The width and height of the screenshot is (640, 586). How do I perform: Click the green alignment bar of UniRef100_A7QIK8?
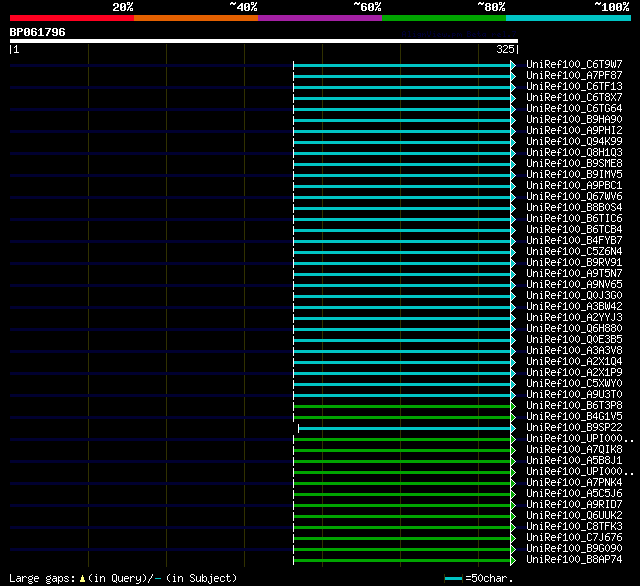pos(402,451)
